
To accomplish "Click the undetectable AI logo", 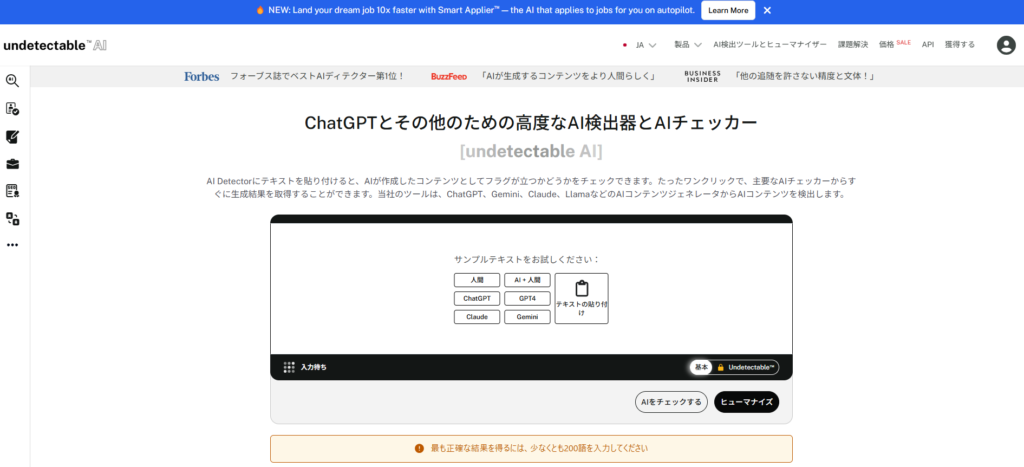I will [55, 45].
